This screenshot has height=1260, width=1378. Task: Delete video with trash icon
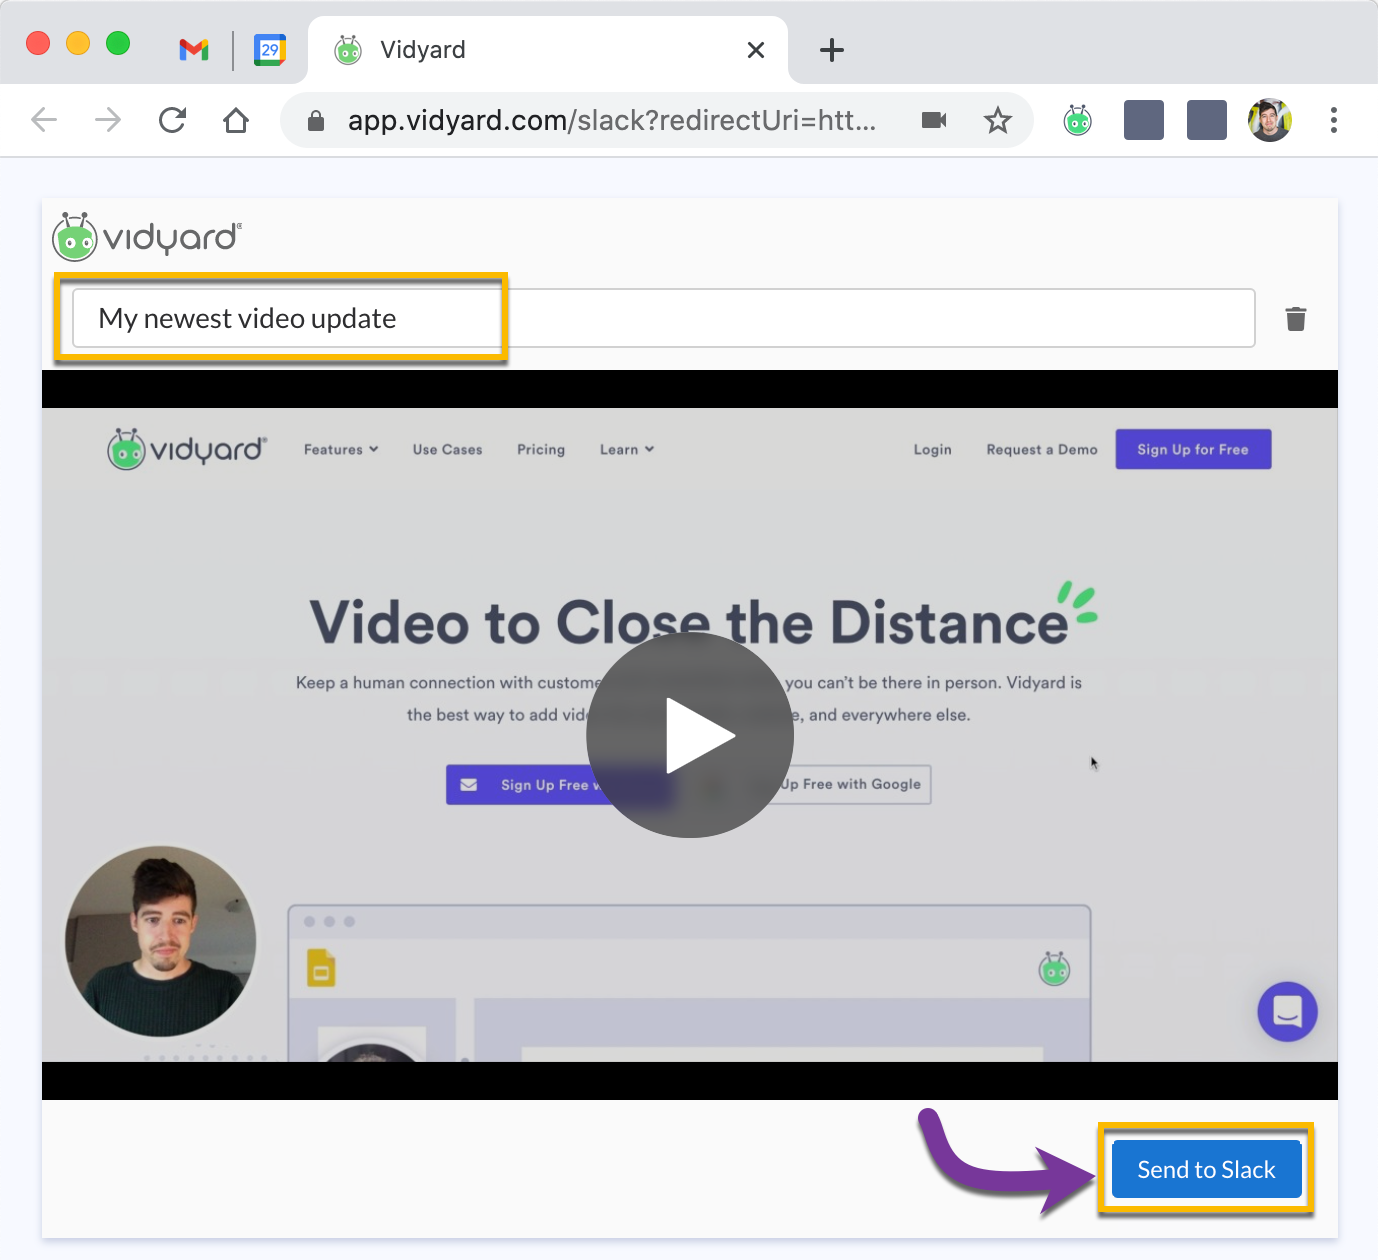pos(1296,319)
